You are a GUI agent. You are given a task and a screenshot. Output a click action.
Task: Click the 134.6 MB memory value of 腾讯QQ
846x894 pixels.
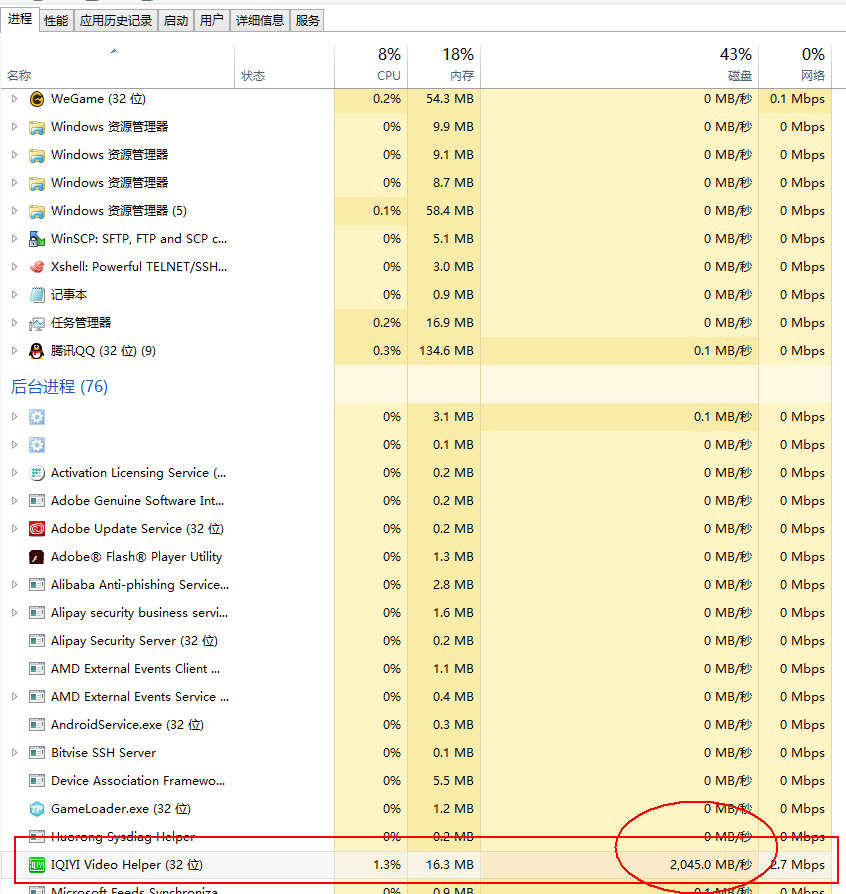tap(446, 351)
